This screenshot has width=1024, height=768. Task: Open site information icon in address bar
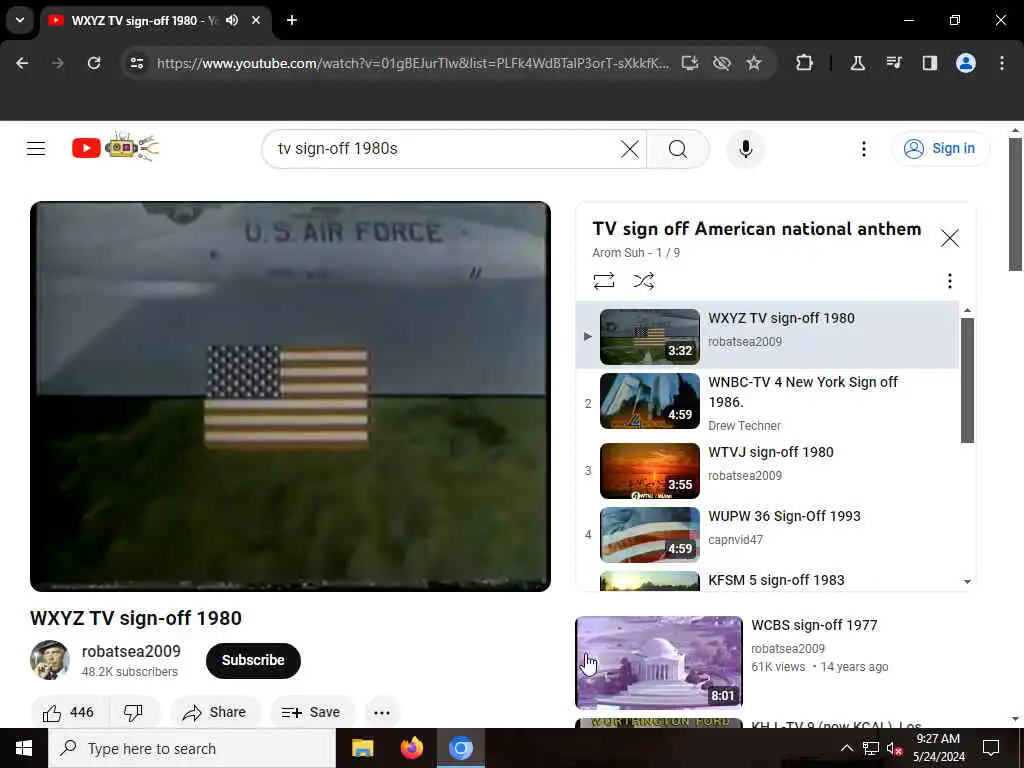(x=136, y=63)
